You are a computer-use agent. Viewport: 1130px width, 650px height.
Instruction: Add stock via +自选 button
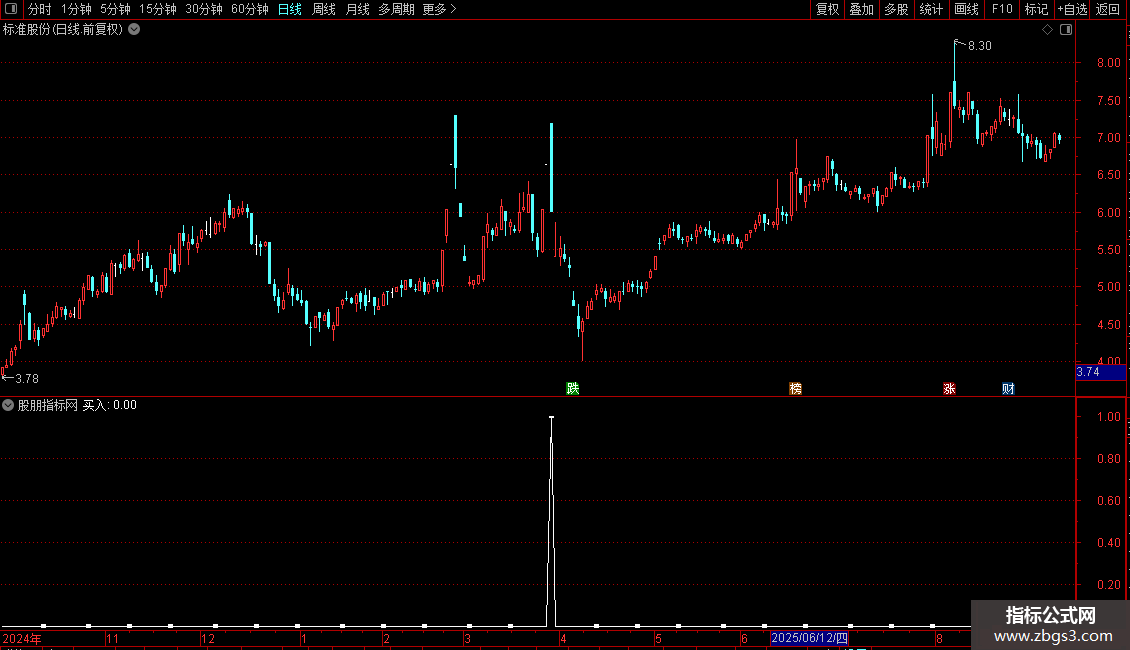1072,9
